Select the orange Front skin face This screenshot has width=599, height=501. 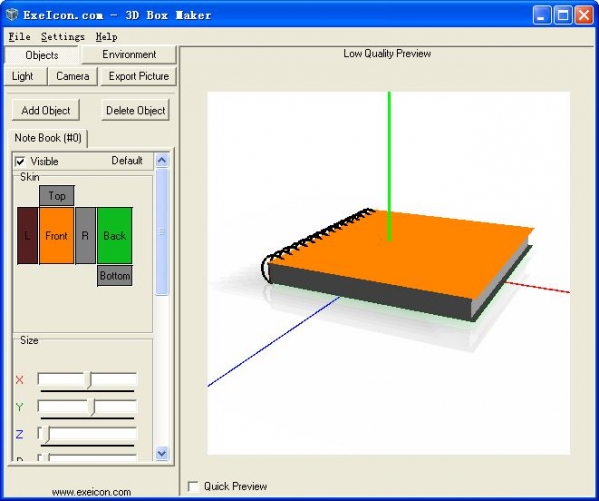pyautogui.click(x=57, y=235)
